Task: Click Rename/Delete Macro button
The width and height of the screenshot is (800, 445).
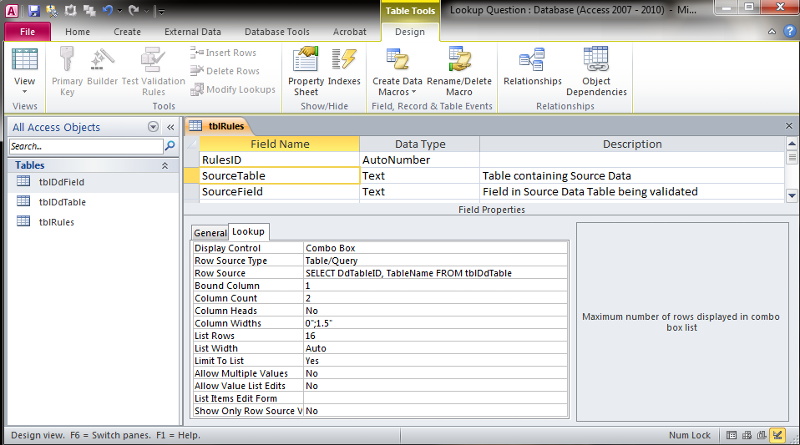Action: pos(459,71)
